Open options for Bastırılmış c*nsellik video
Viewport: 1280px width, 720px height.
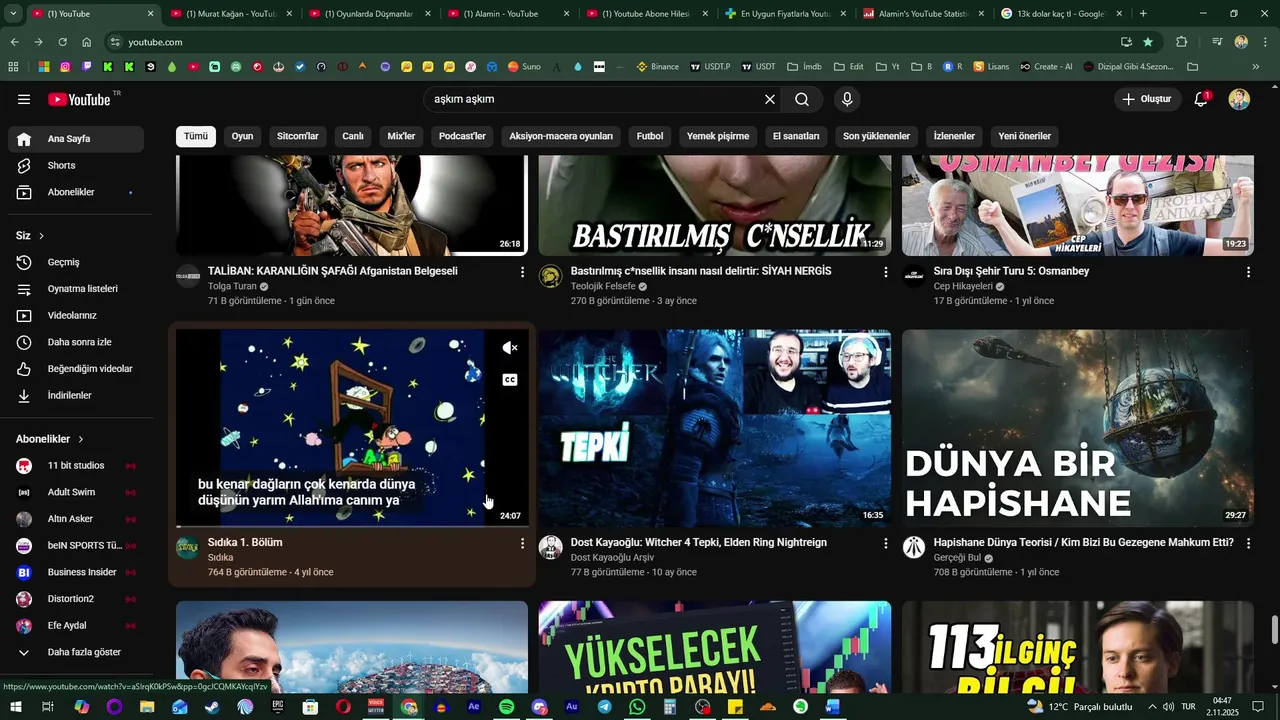click(885, 272)
